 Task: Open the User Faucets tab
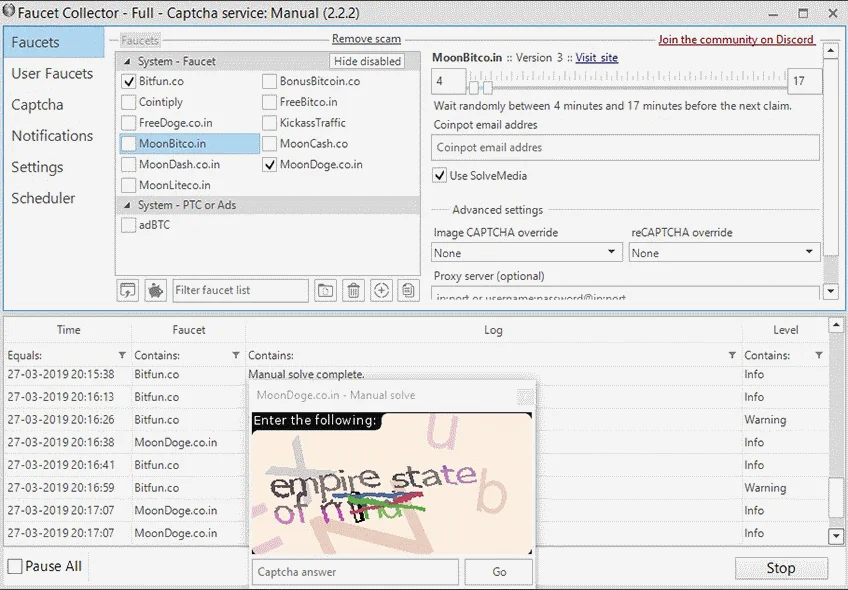(52, 74)
